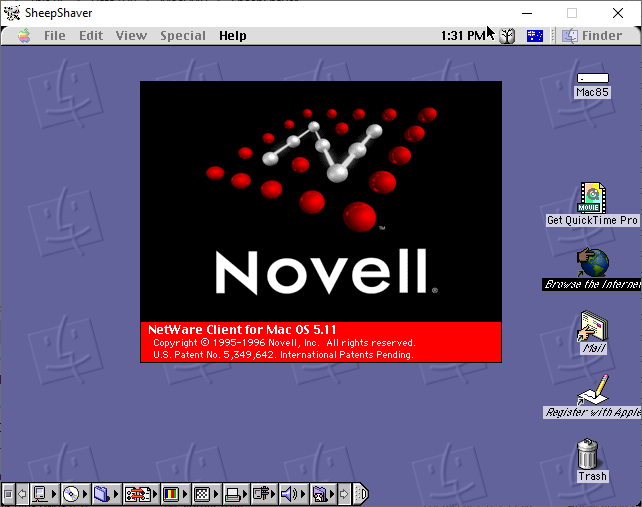Open the AppleTalk switch Control Strip module
The width and height of the screenshot is (642, 507).
pos(45,494)
